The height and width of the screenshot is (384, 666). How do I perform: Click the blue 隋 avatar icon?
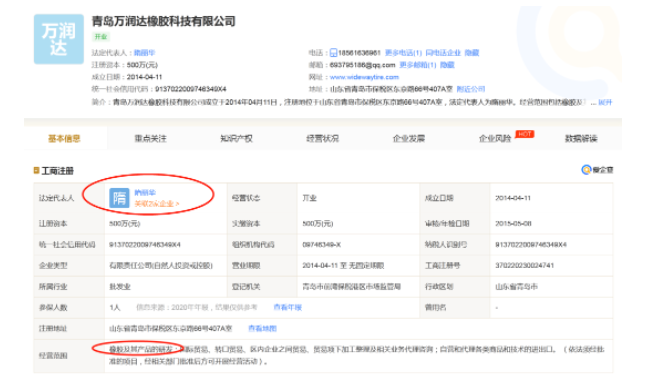point(119,198)
